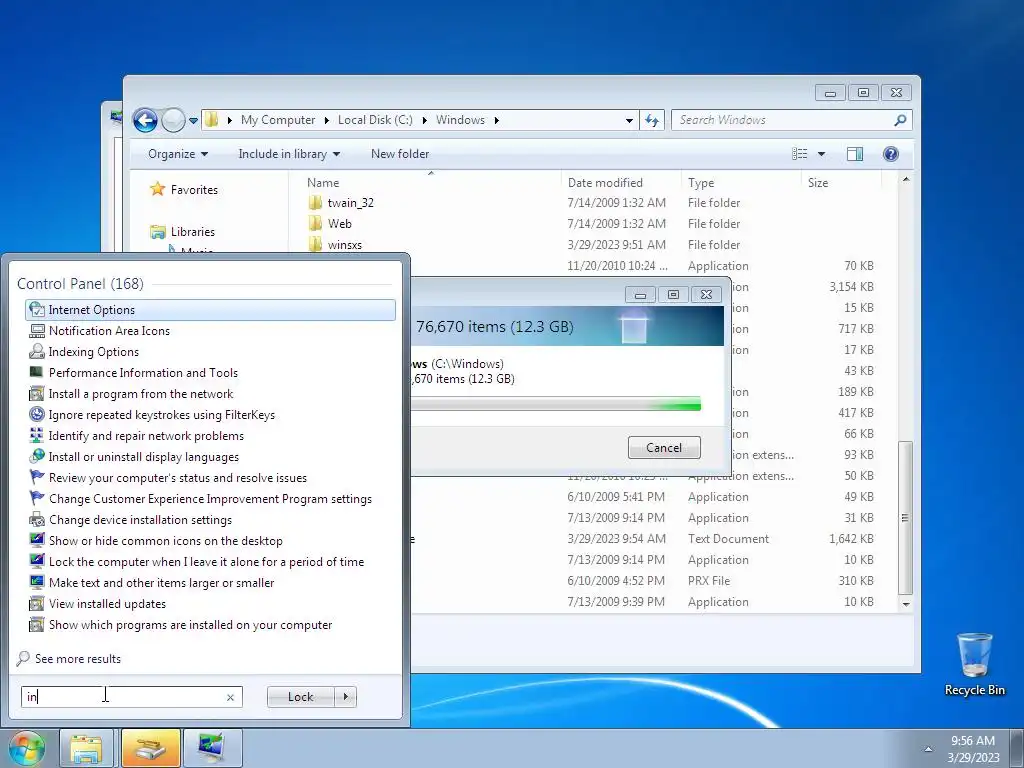Click the search magnifier in Search Windows box

(900, 120)
